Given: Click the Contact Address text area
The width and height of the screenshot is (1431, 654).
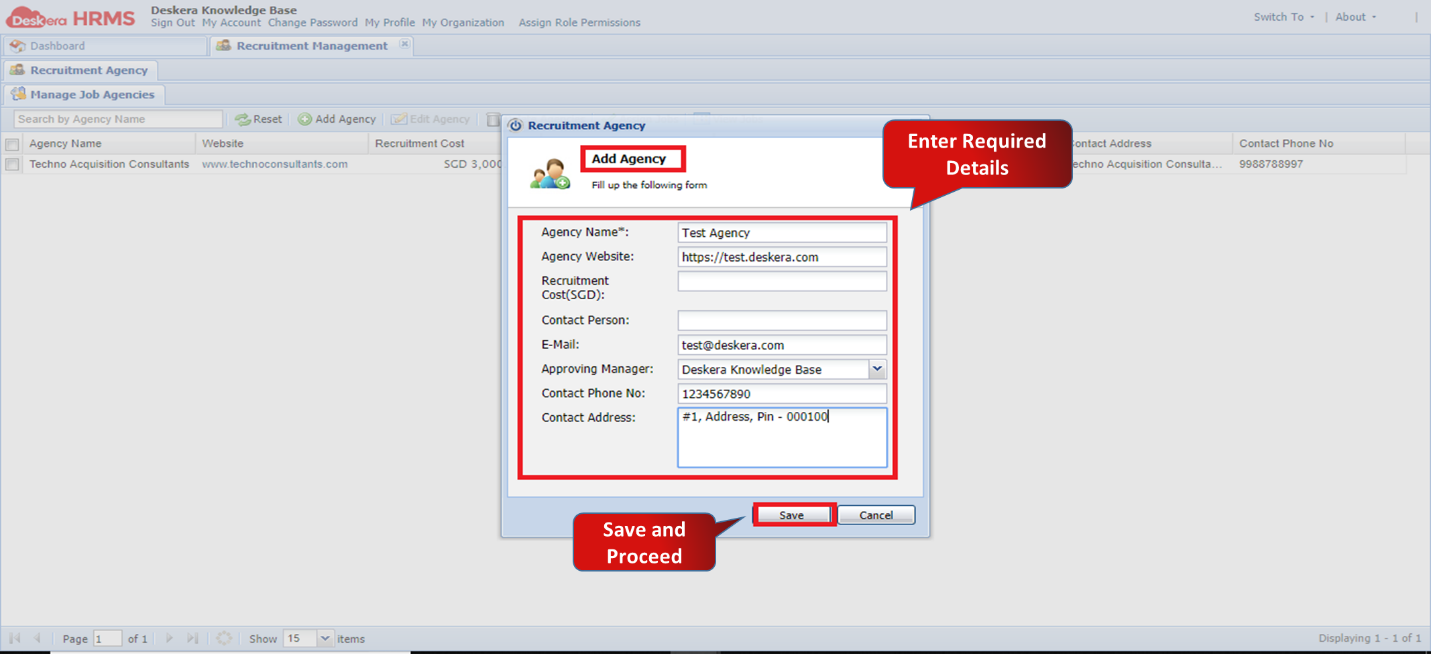Looking at the screenshot, I should pos(782,437).
